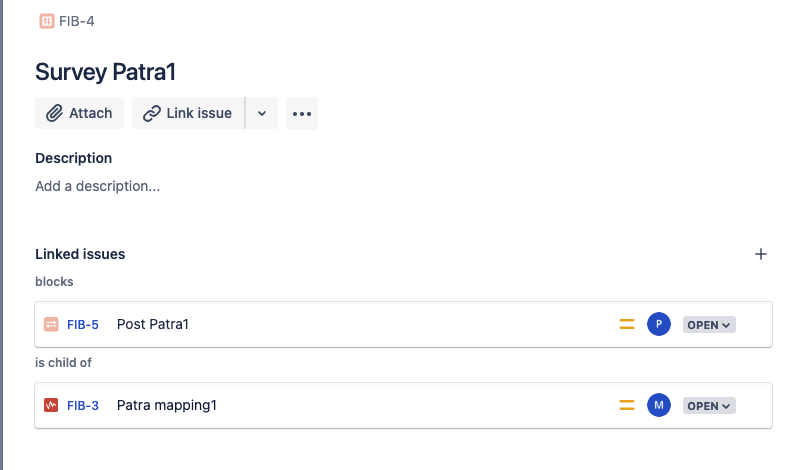The image size is (809, 470).
Task: Click the M assignee avatar
Action: click(x=659, y=405)
